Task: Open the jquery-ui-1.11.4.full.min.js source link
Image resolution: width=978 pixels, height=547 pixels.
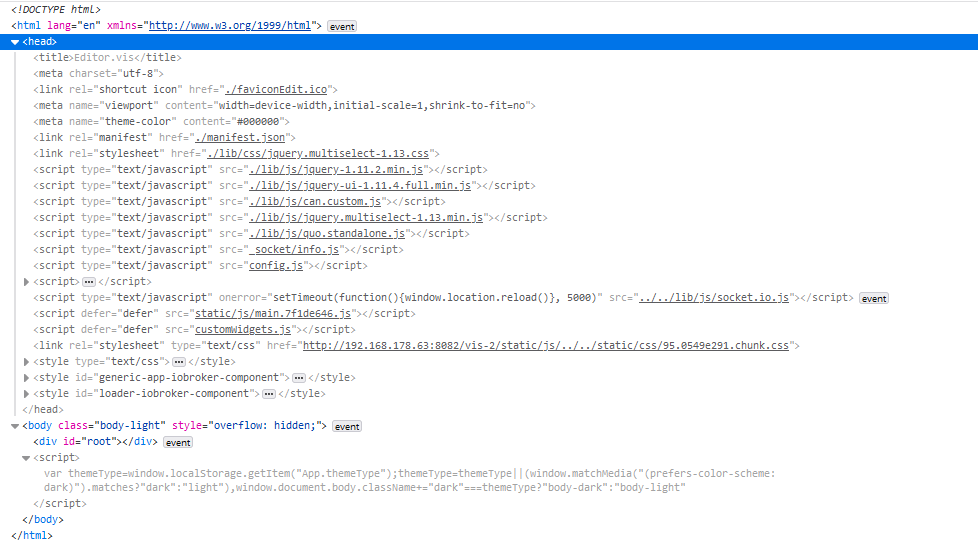Action: [359, 185]
